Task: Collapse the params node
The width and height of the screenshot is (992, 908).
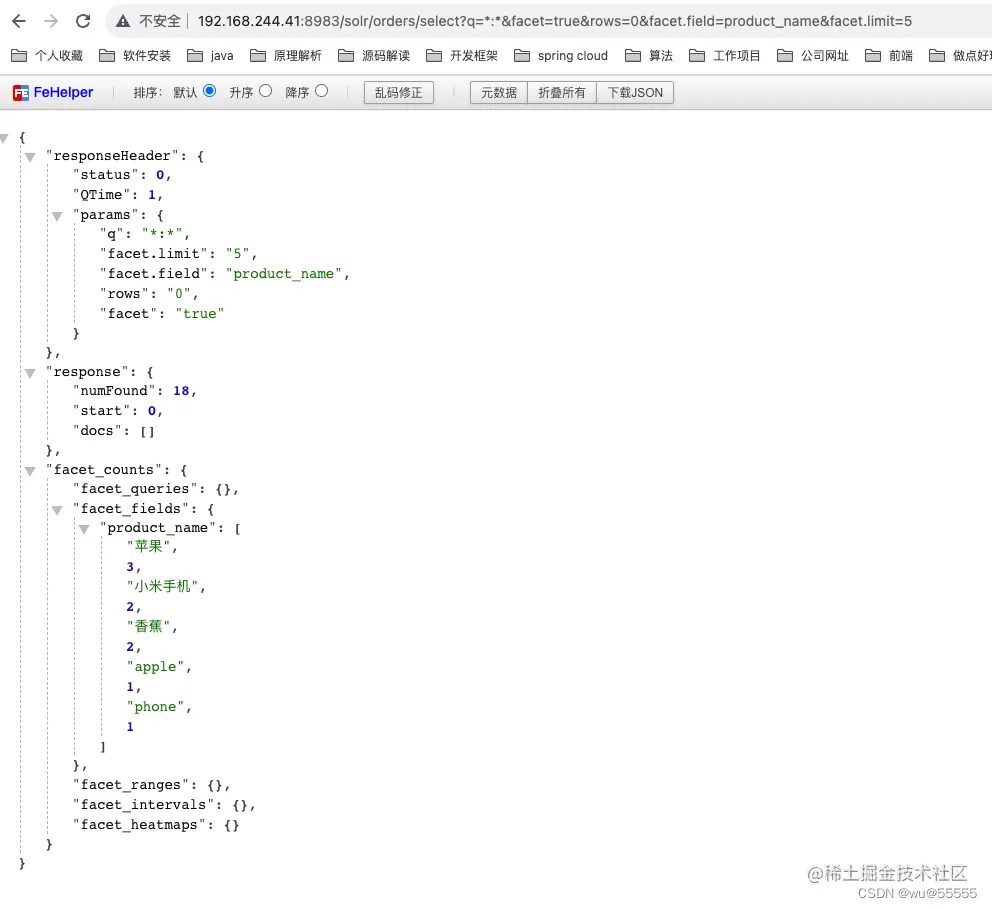Action: (57, 216)
